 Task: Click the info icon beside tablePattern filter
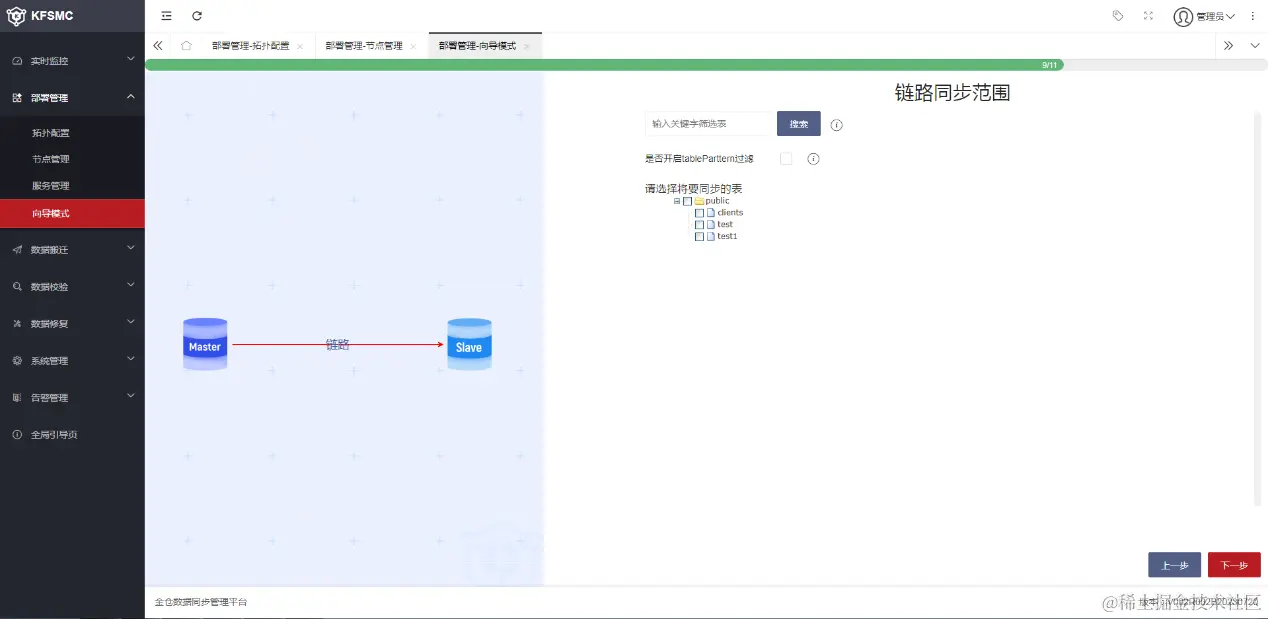coord(813,159)
